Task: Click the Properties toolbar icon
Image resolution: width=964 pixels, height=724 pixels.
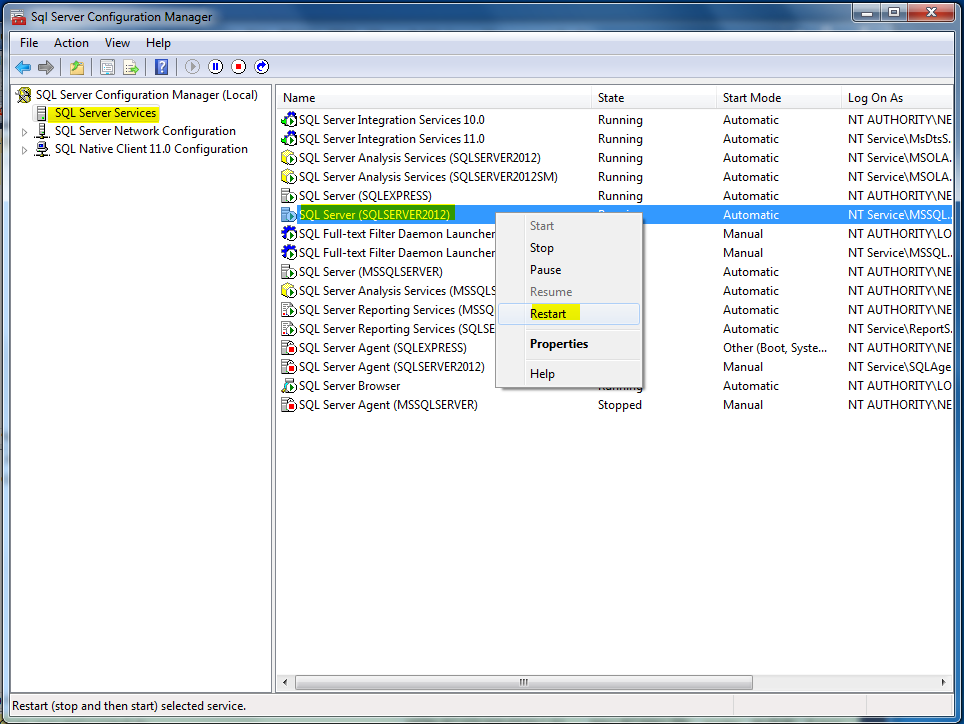Action: pyautogui.click(x=107, y=67)
